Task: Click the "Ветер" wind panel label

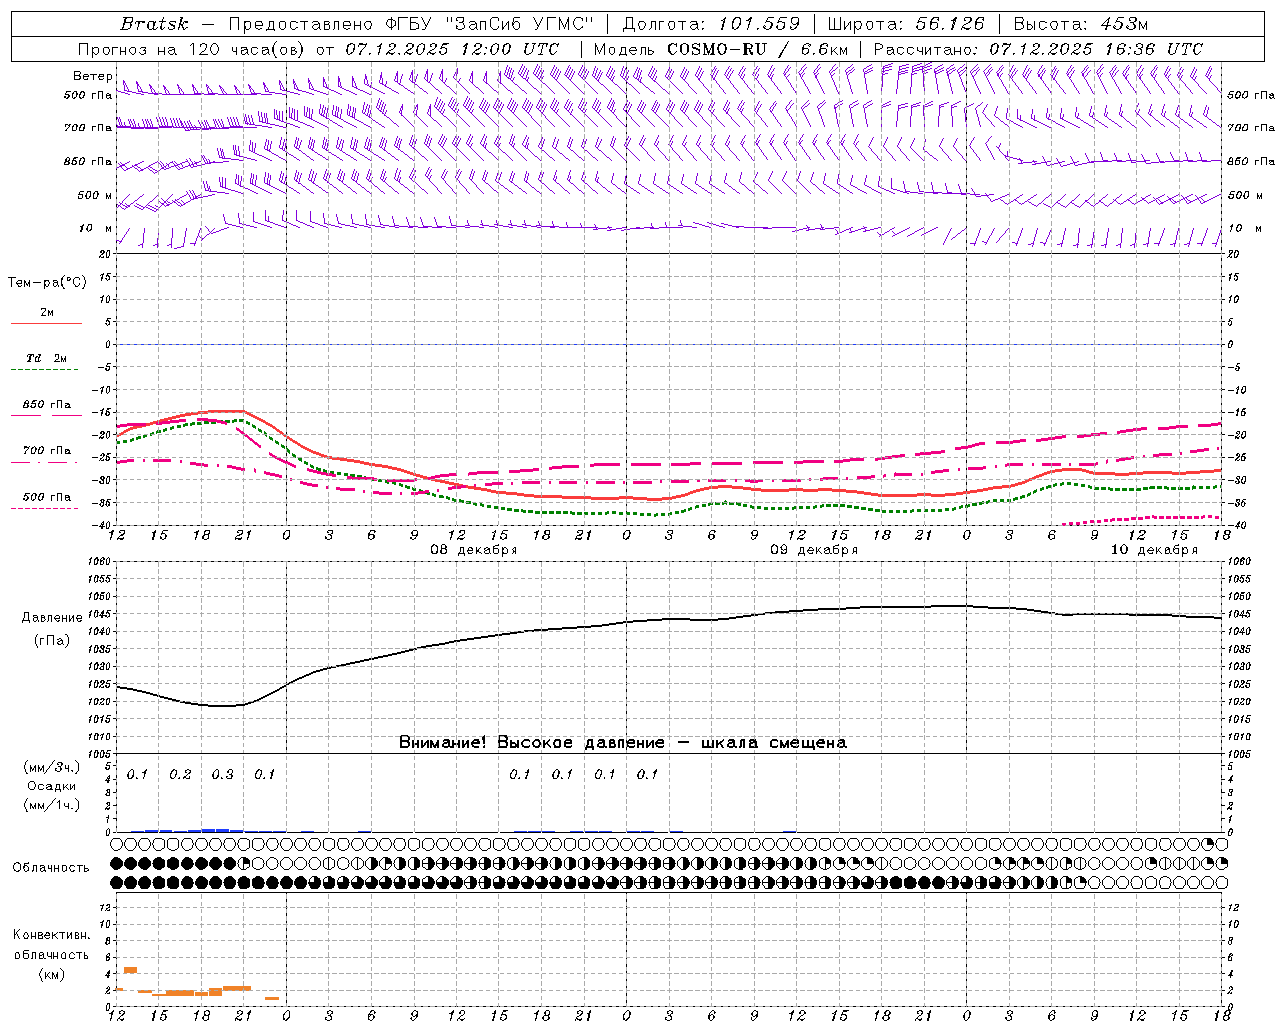Action: click(93, 76)
